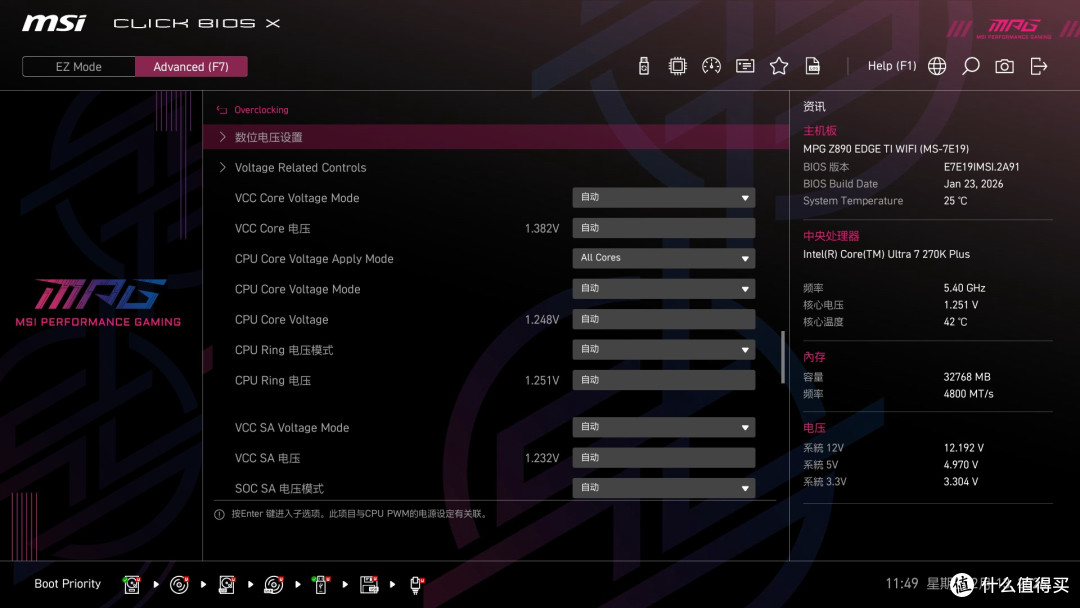Click Help (F1) button
Screen dimensions: 1080x608
coord(892,66)
